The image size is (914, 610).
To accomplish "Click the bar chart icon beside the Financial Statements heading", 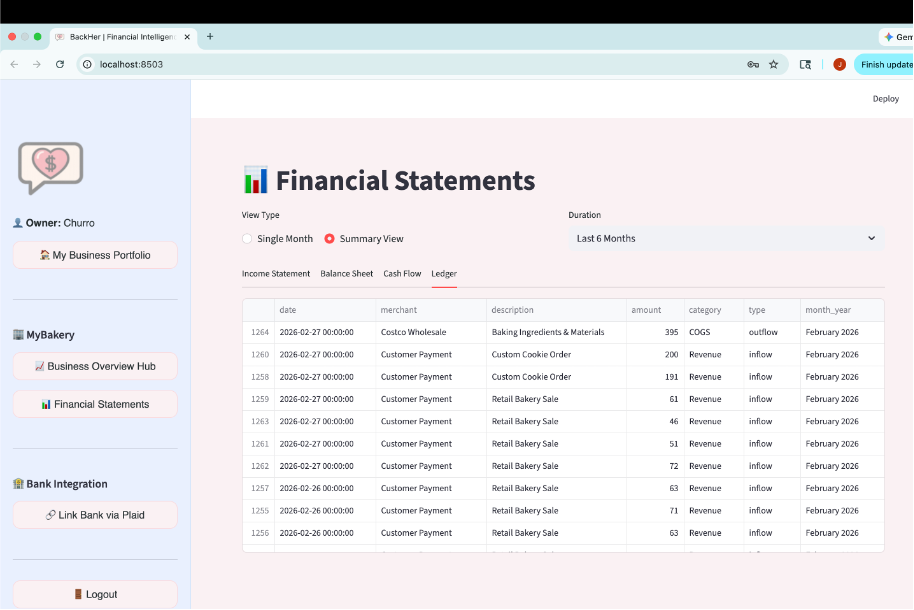I will click(256, 180).
